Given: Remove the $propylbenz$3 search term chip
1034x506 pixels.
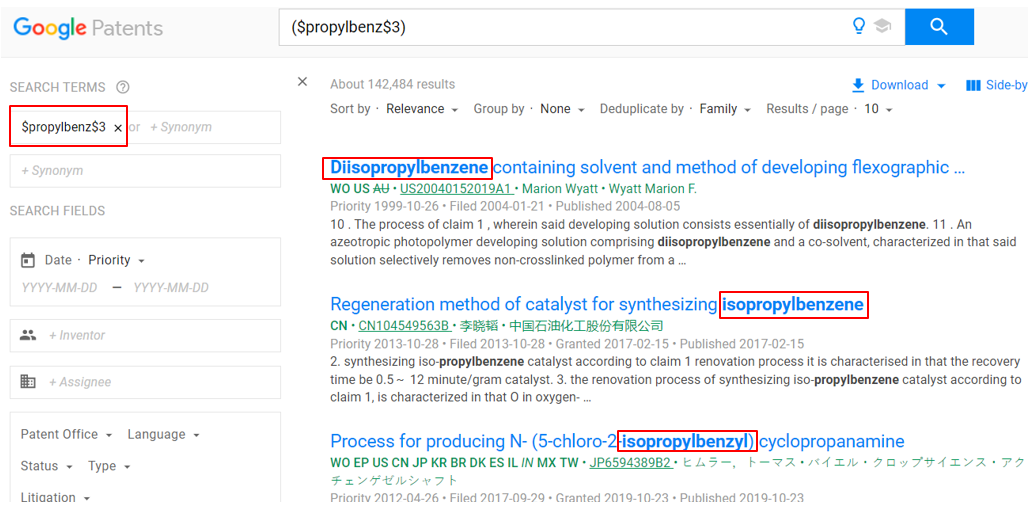Looking at the screenshot, I should point(118,128).
